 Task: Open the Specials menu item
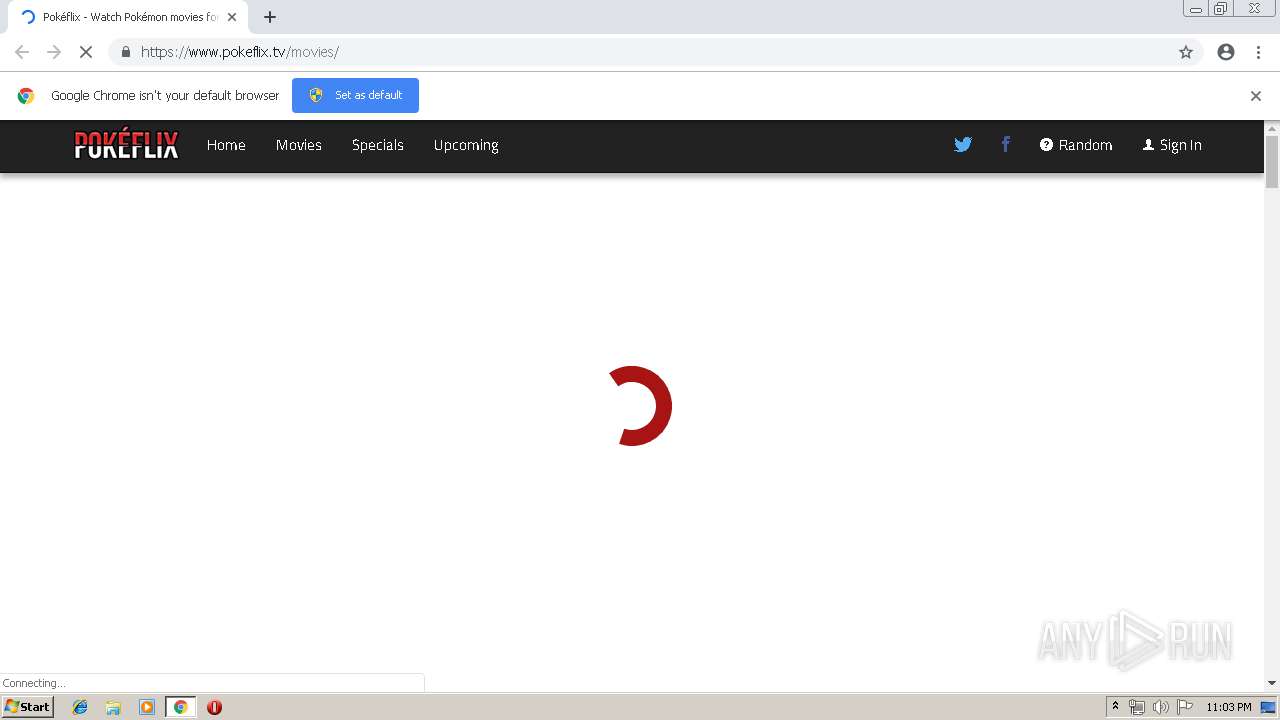378,145
